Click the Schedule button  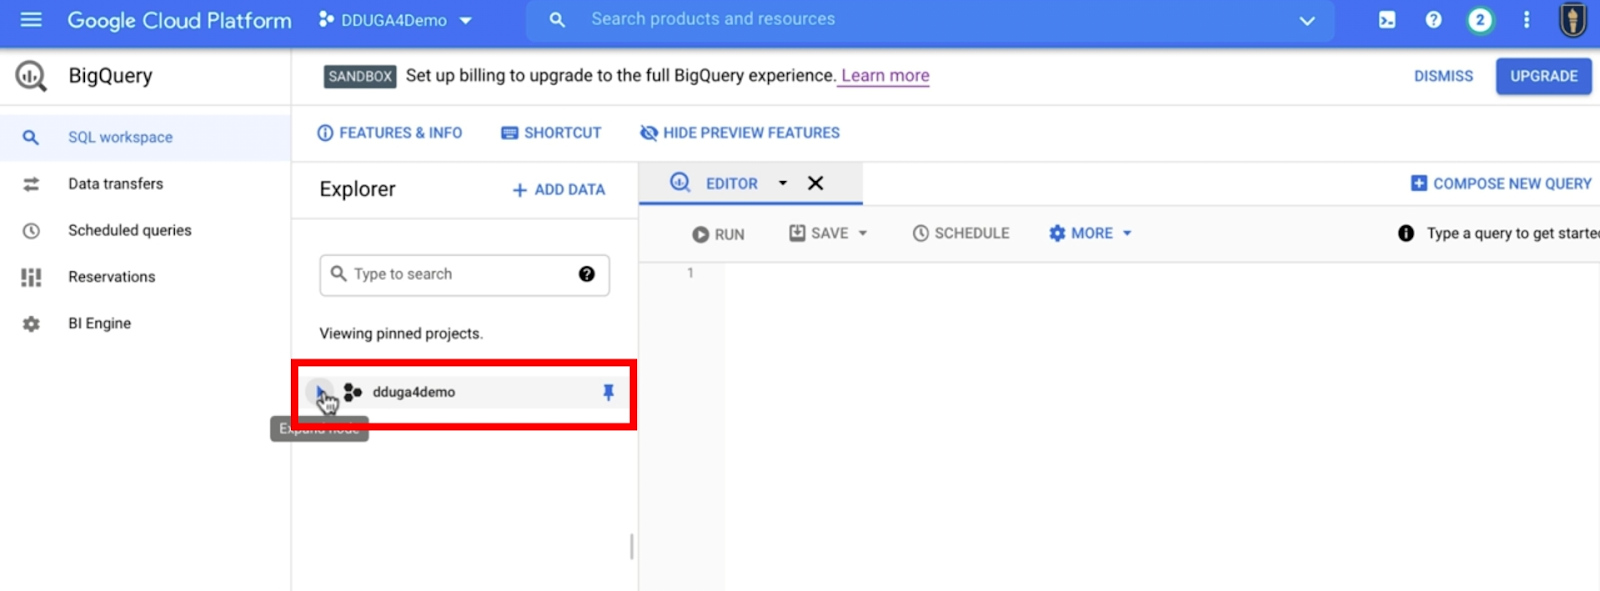pyautogui.click(x=961, y=234)
